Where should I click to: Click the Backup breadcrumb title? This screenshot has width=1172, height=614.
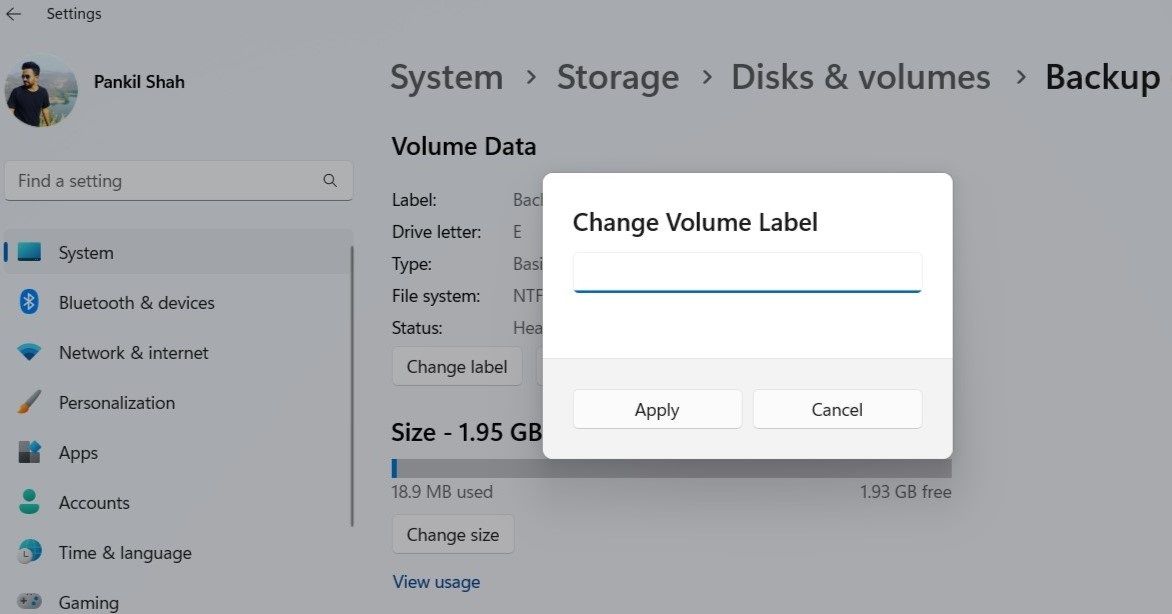(1103, 78)
